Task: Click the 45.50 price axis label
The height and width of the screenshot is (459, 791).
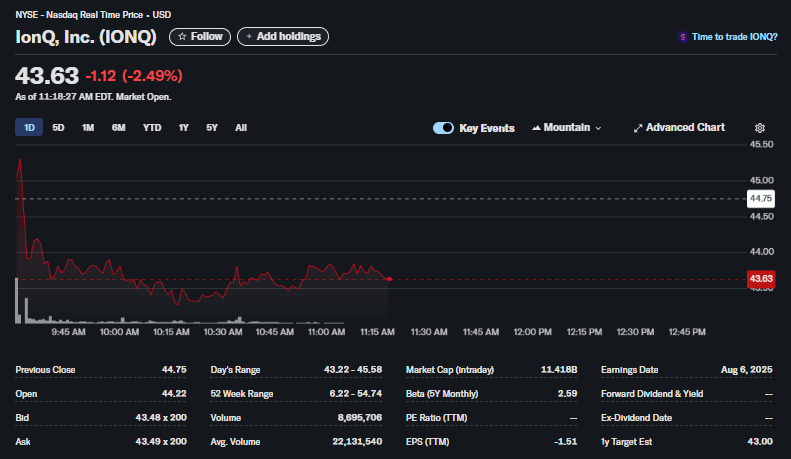Action: point(761,144)
